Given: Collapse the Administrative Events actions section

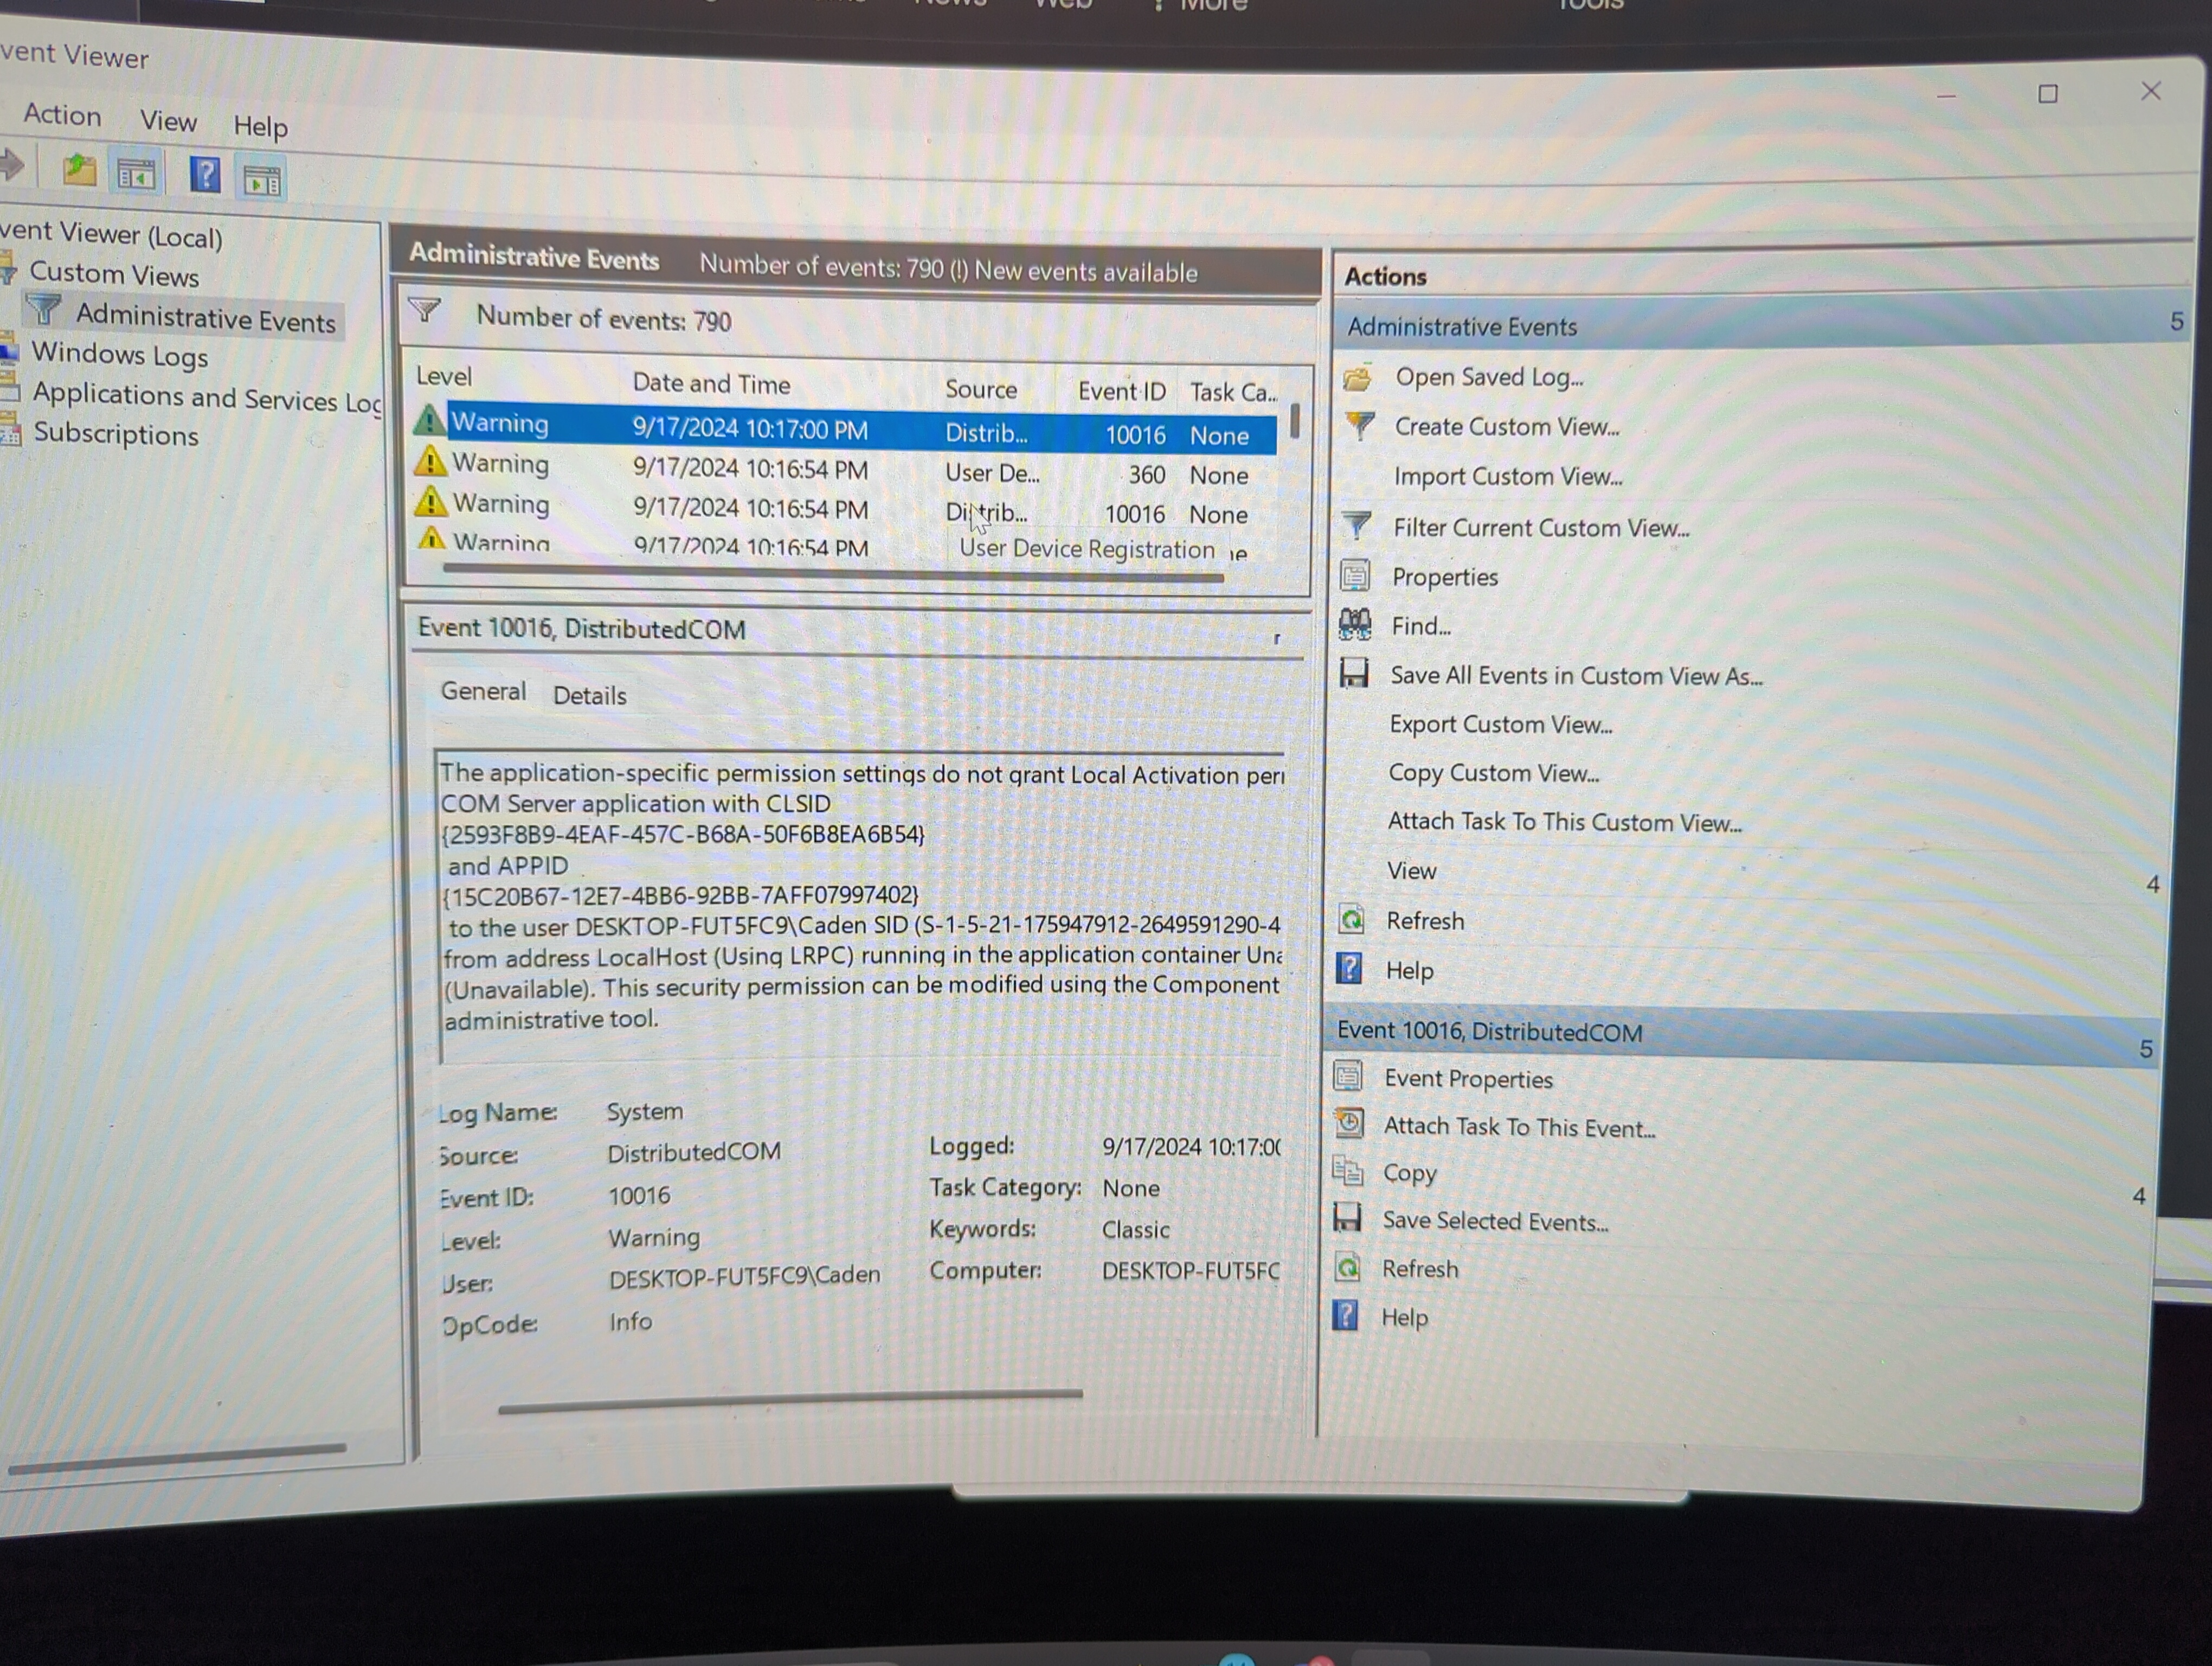Looking at the screenshot, I should tap(2176, 321).
